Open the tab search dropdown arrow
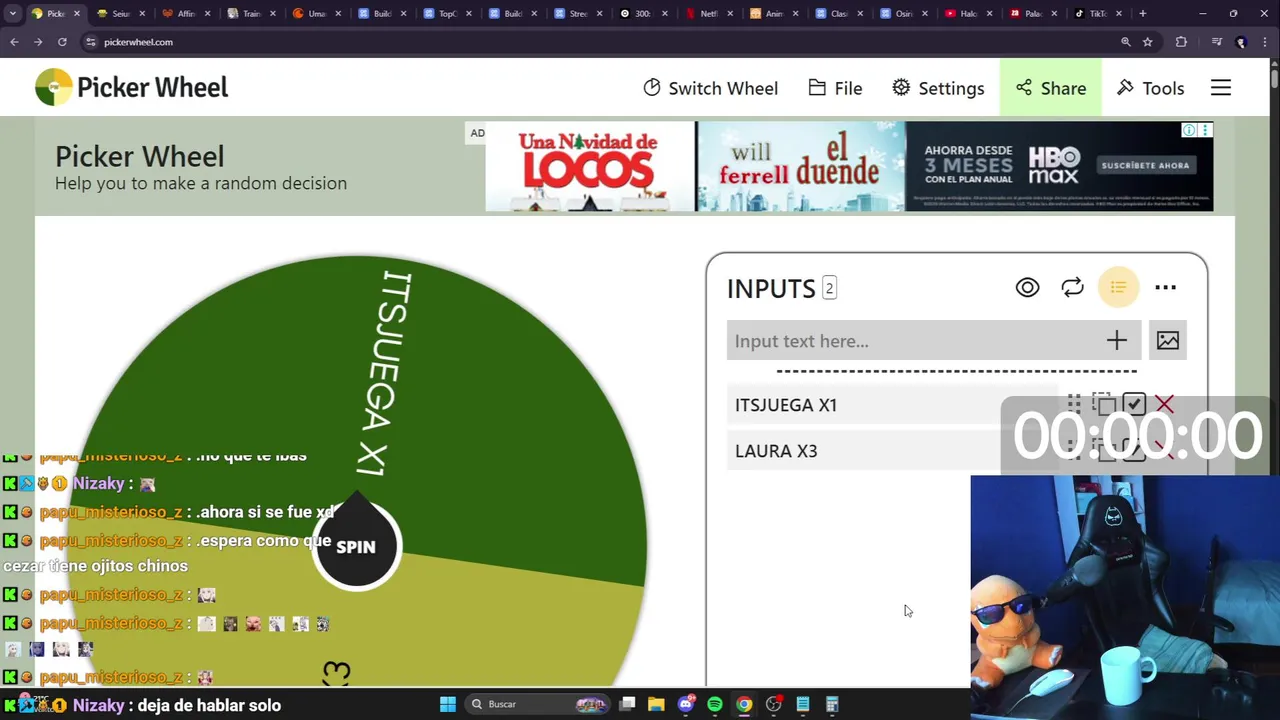The image size is (1280, 720). (x=13, y=14)
